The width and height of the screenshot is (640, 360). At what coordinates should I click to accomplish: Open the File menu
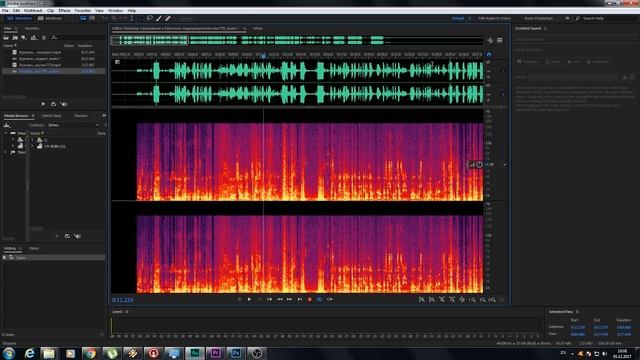(x=5, y=11)
